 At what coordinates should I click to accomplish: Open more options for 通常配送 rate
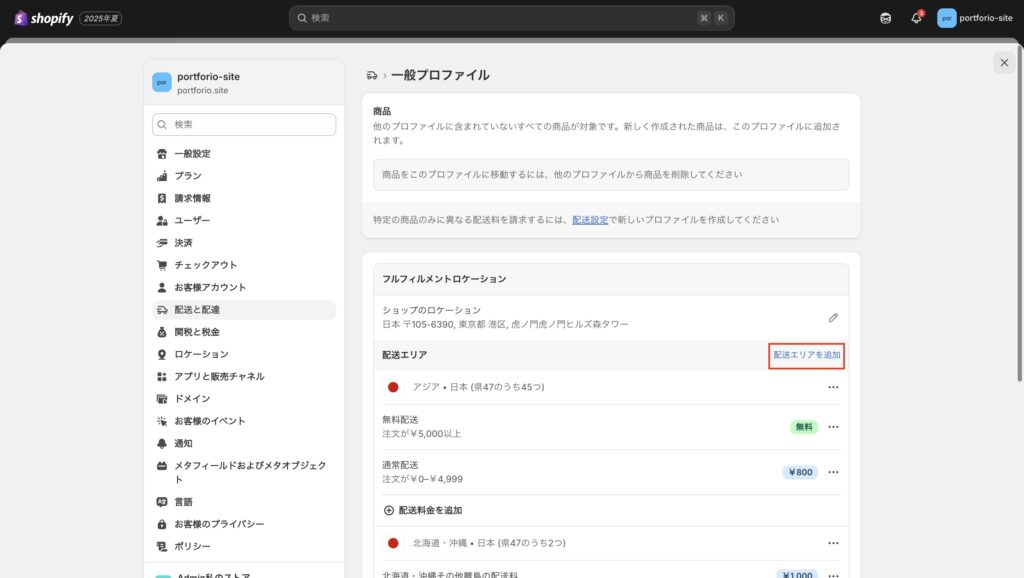click(x=833, y=472)
